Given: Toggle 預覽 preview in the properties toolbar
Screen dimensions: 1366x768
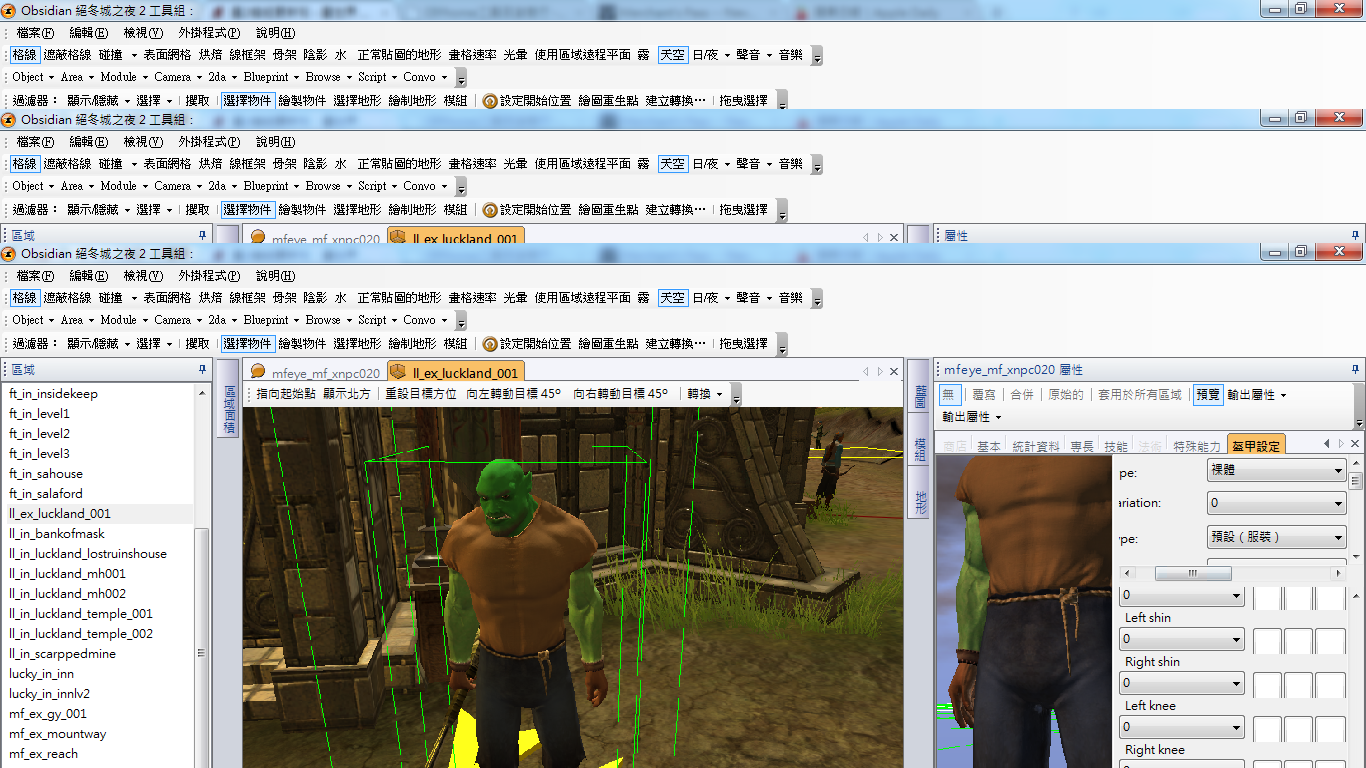Looking at the screenshot, I should (x=1208, y=395).
